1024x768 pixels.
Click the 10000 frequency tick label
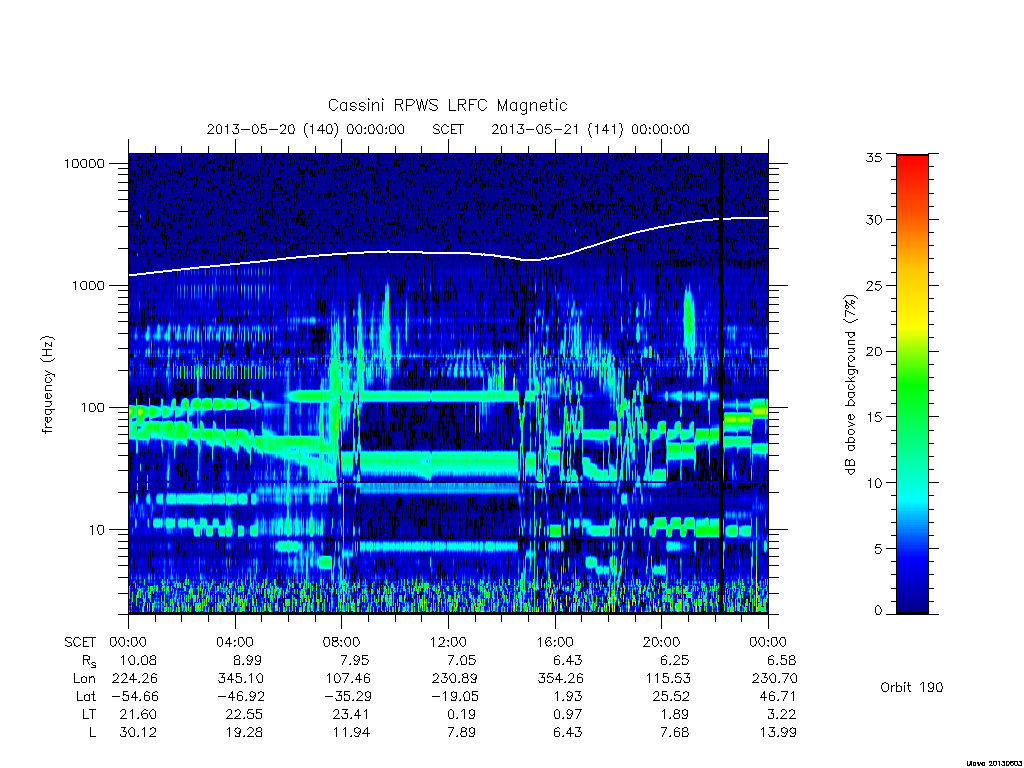(x=84, y=163)
